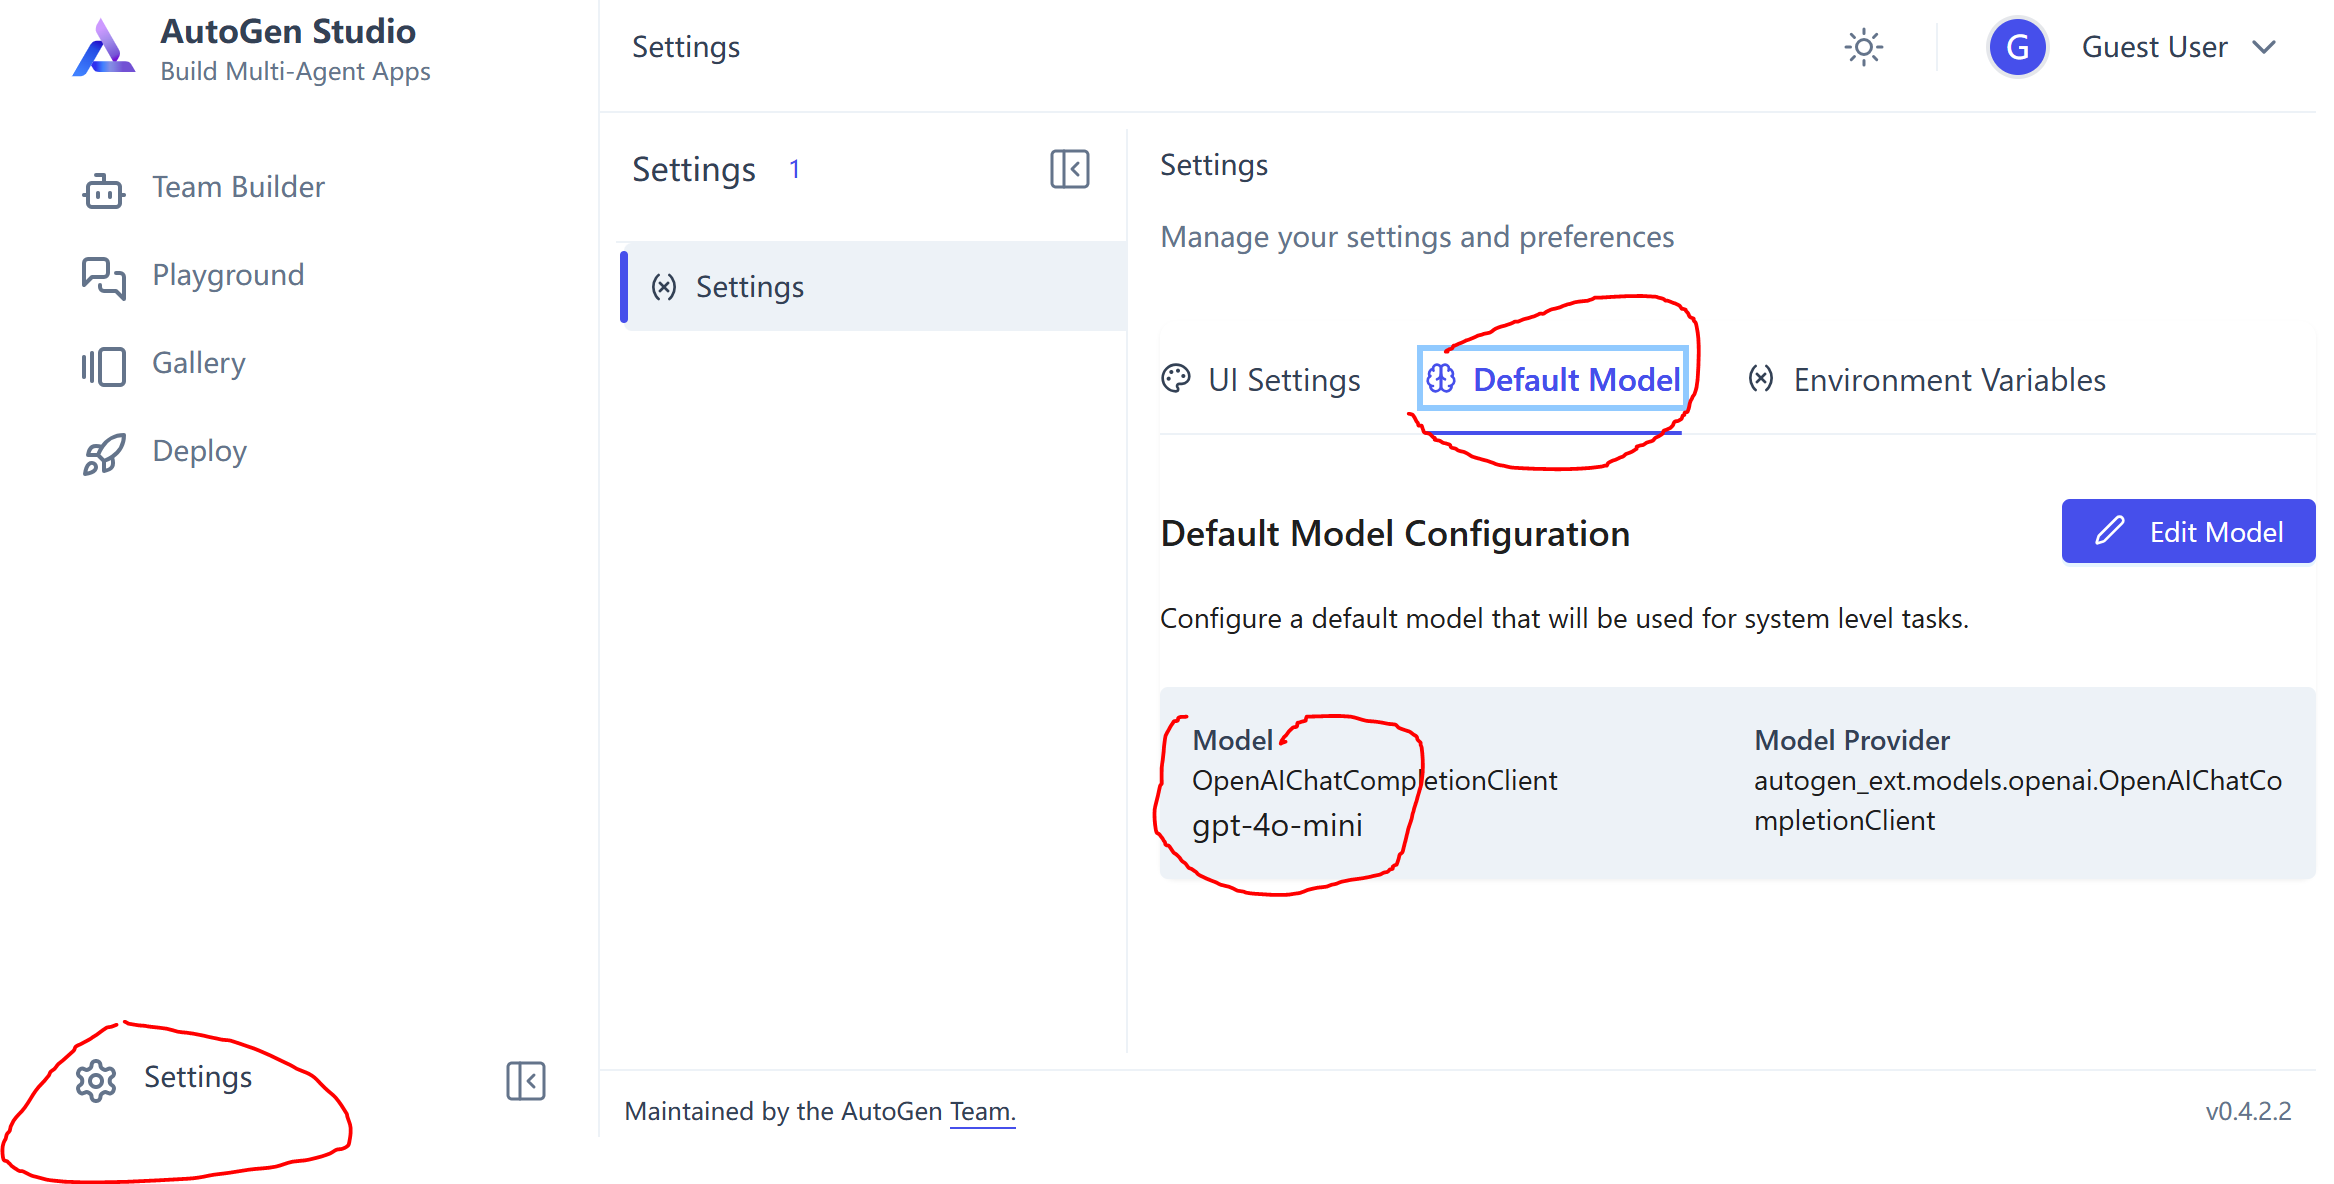
Task: Click the Deploy rocket icon
Action: (x=103, y=453)
